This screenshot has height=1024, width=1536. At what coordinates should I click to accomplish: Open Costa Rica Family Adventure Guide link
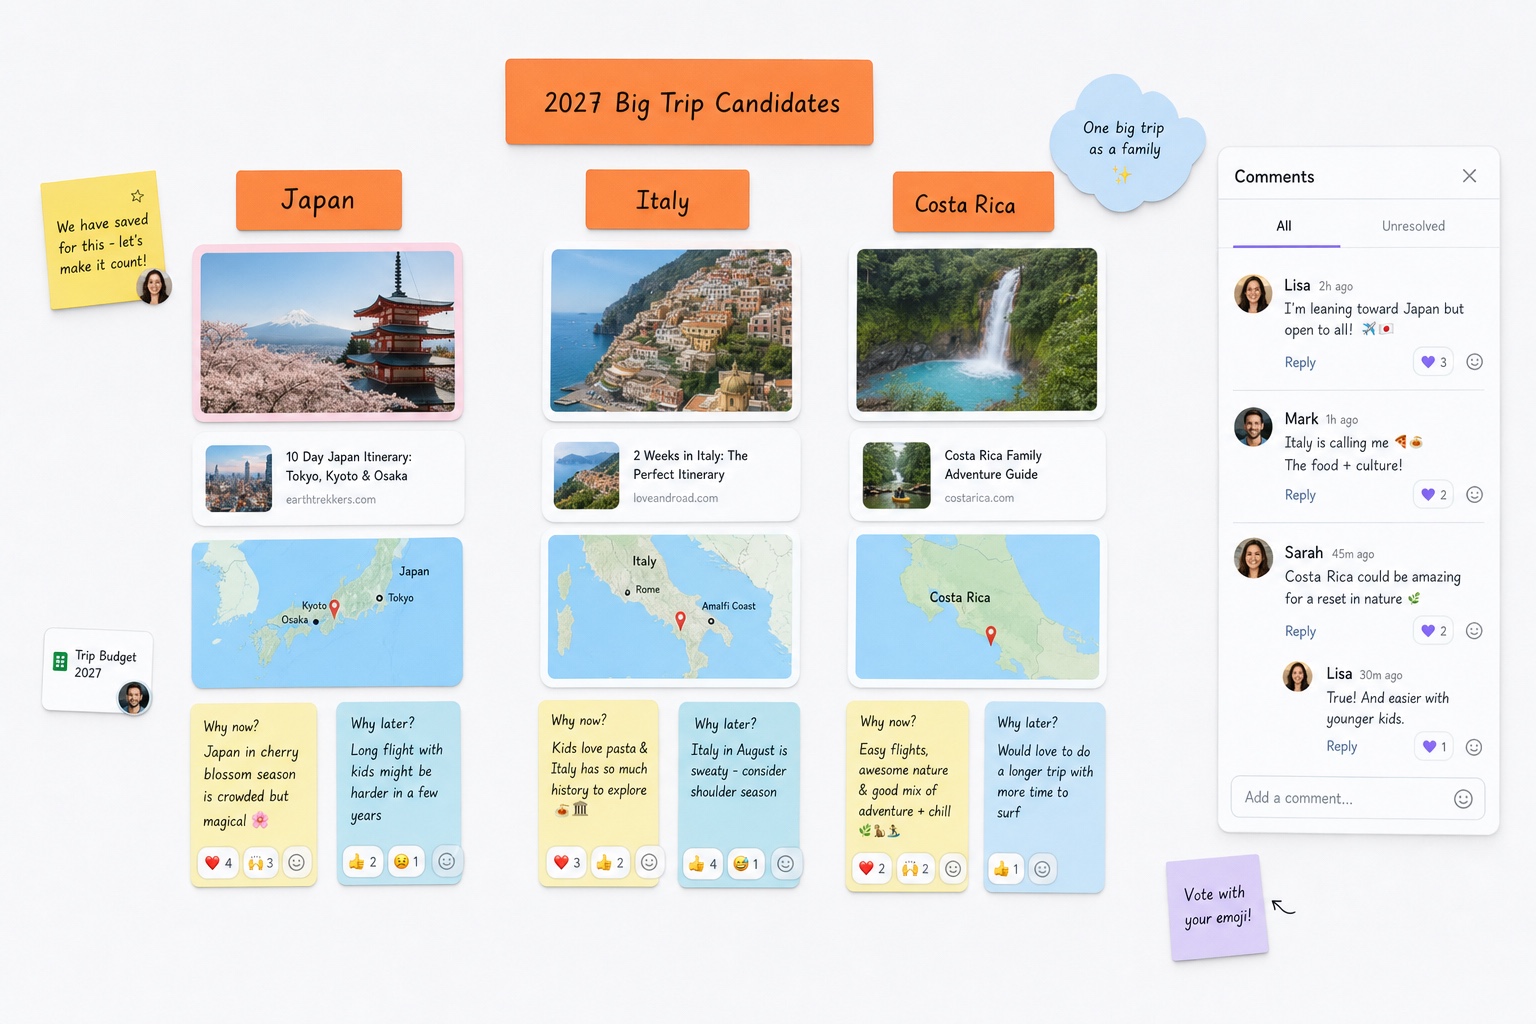(977, 475)
